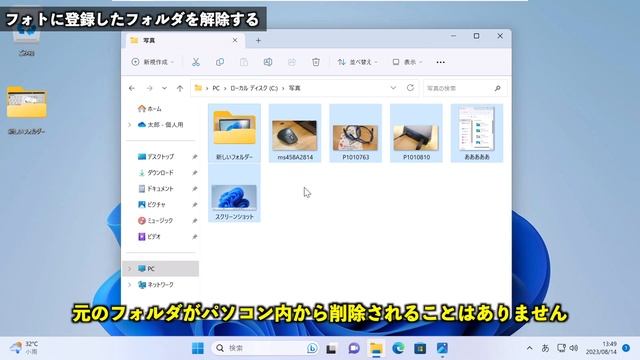Select the あああああ file

click(477, 133)
